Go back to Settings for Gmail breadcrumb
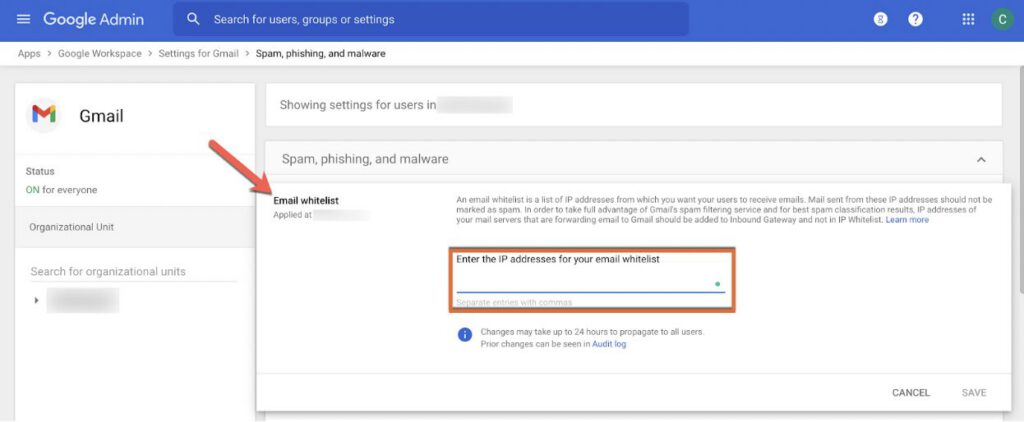The width and height of the screenshot is (1024, 422). click(196, 53)
